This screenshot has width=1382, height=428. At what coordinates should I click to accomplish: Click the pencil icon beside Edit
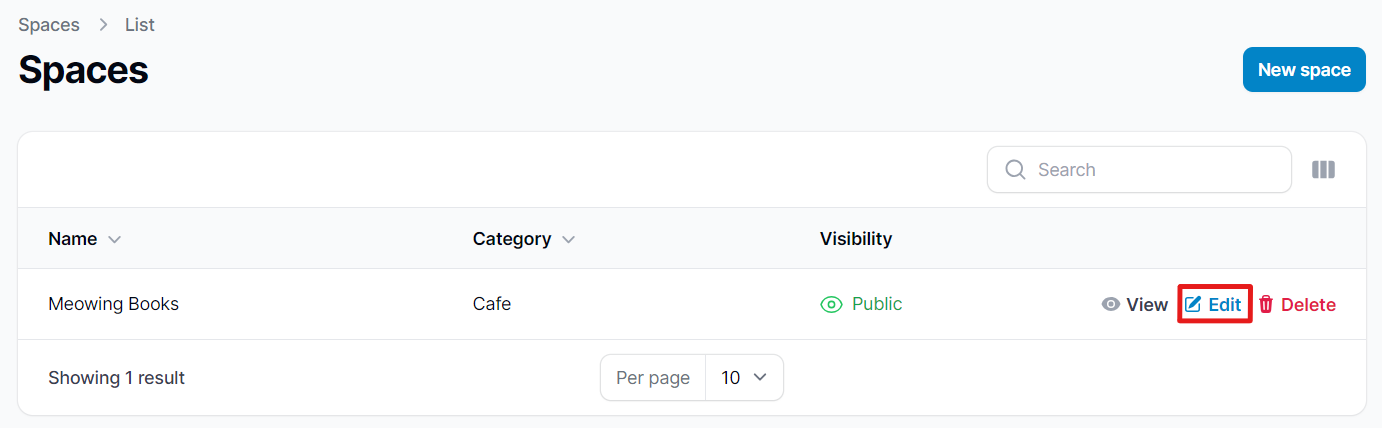[1193, 305]
